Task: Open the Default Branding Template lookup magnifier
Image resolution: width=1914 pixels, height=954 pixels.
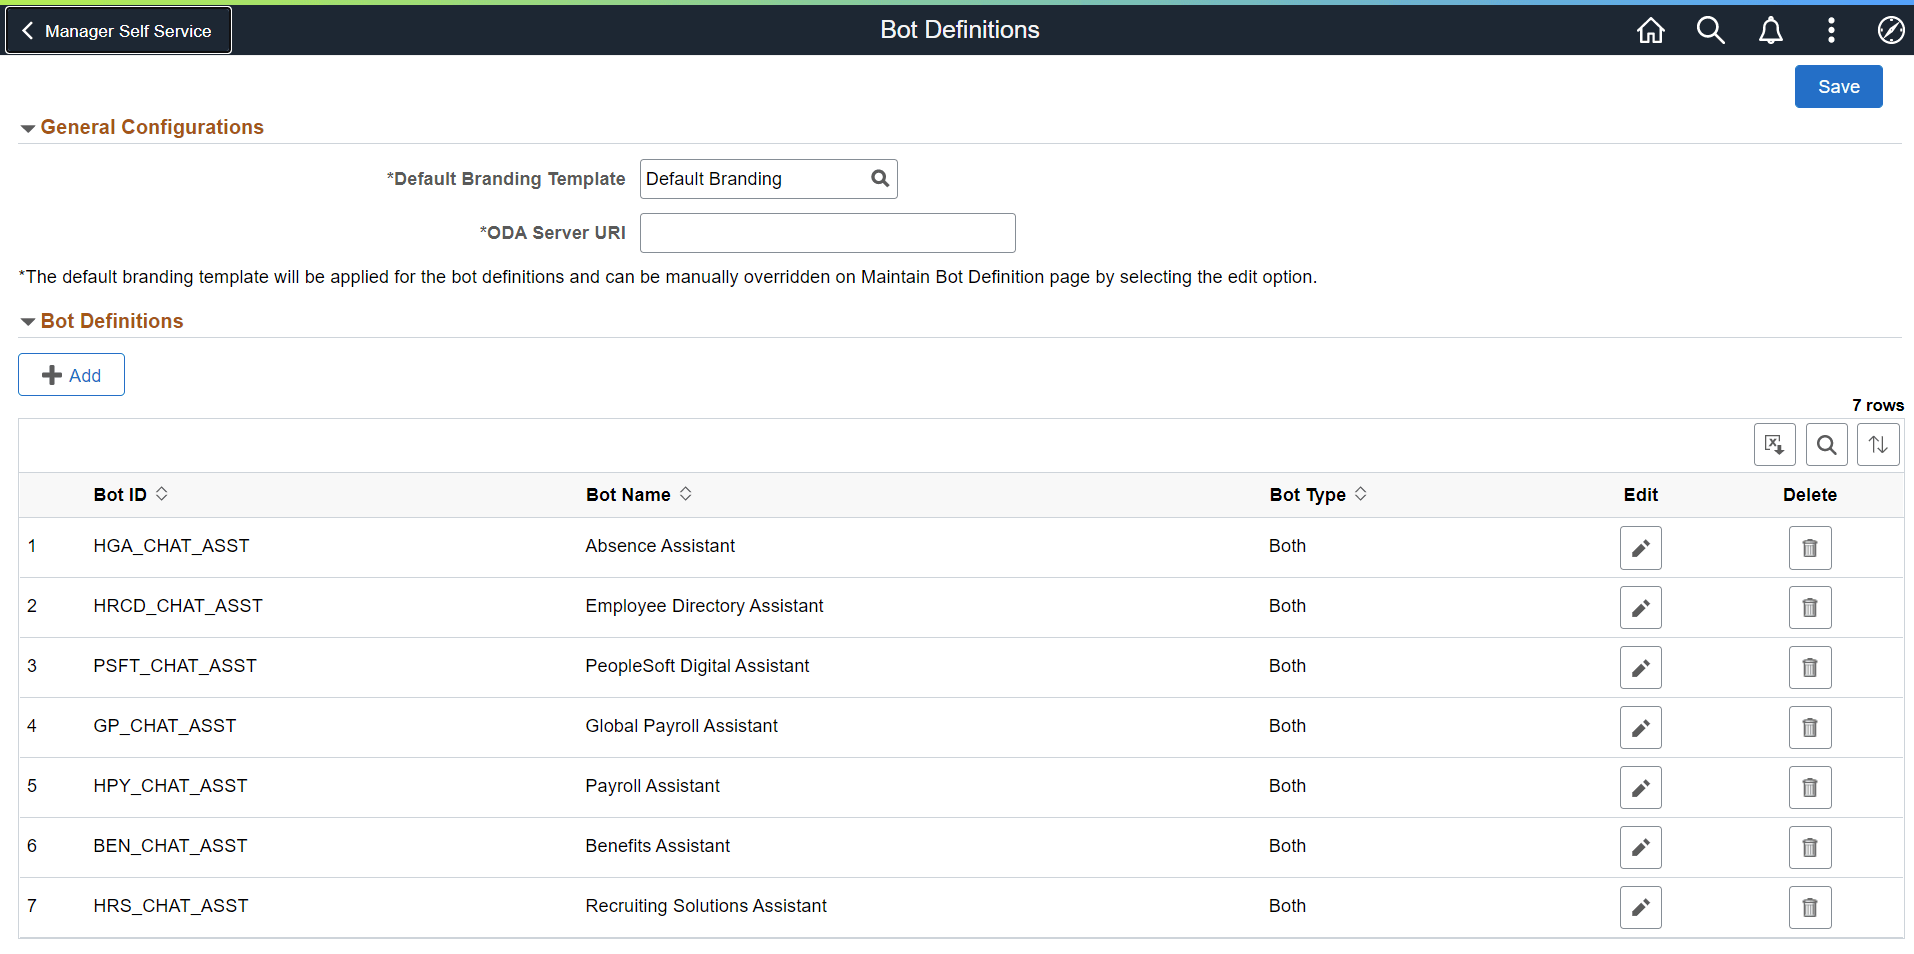Action: pos(879,178)
